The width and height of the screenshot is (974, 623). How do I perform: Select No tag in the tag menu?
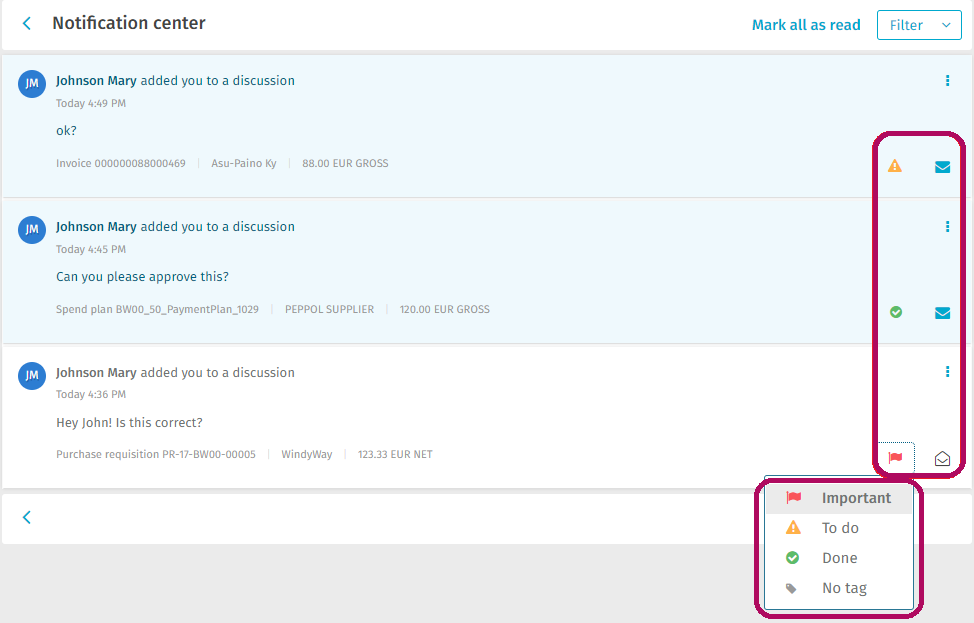click(x=839, y=588)
